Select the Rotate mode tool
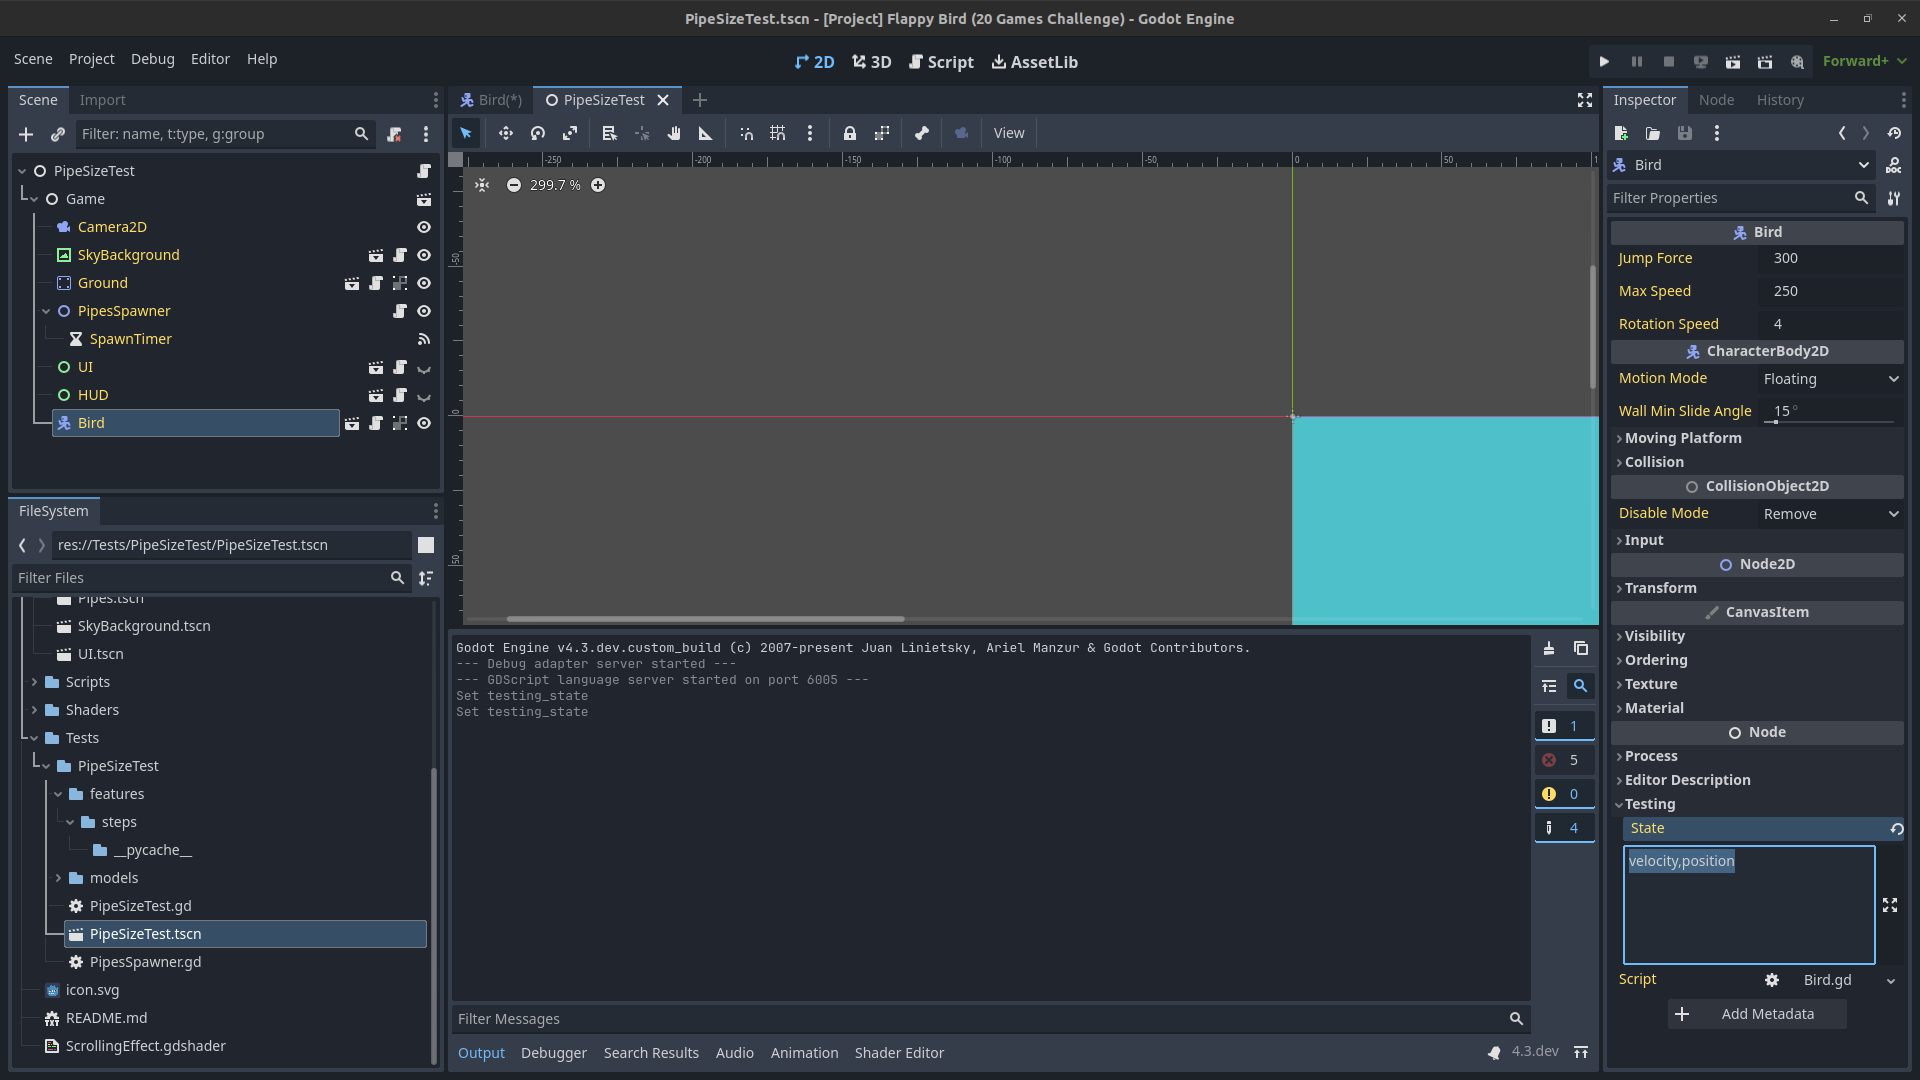 538,133
